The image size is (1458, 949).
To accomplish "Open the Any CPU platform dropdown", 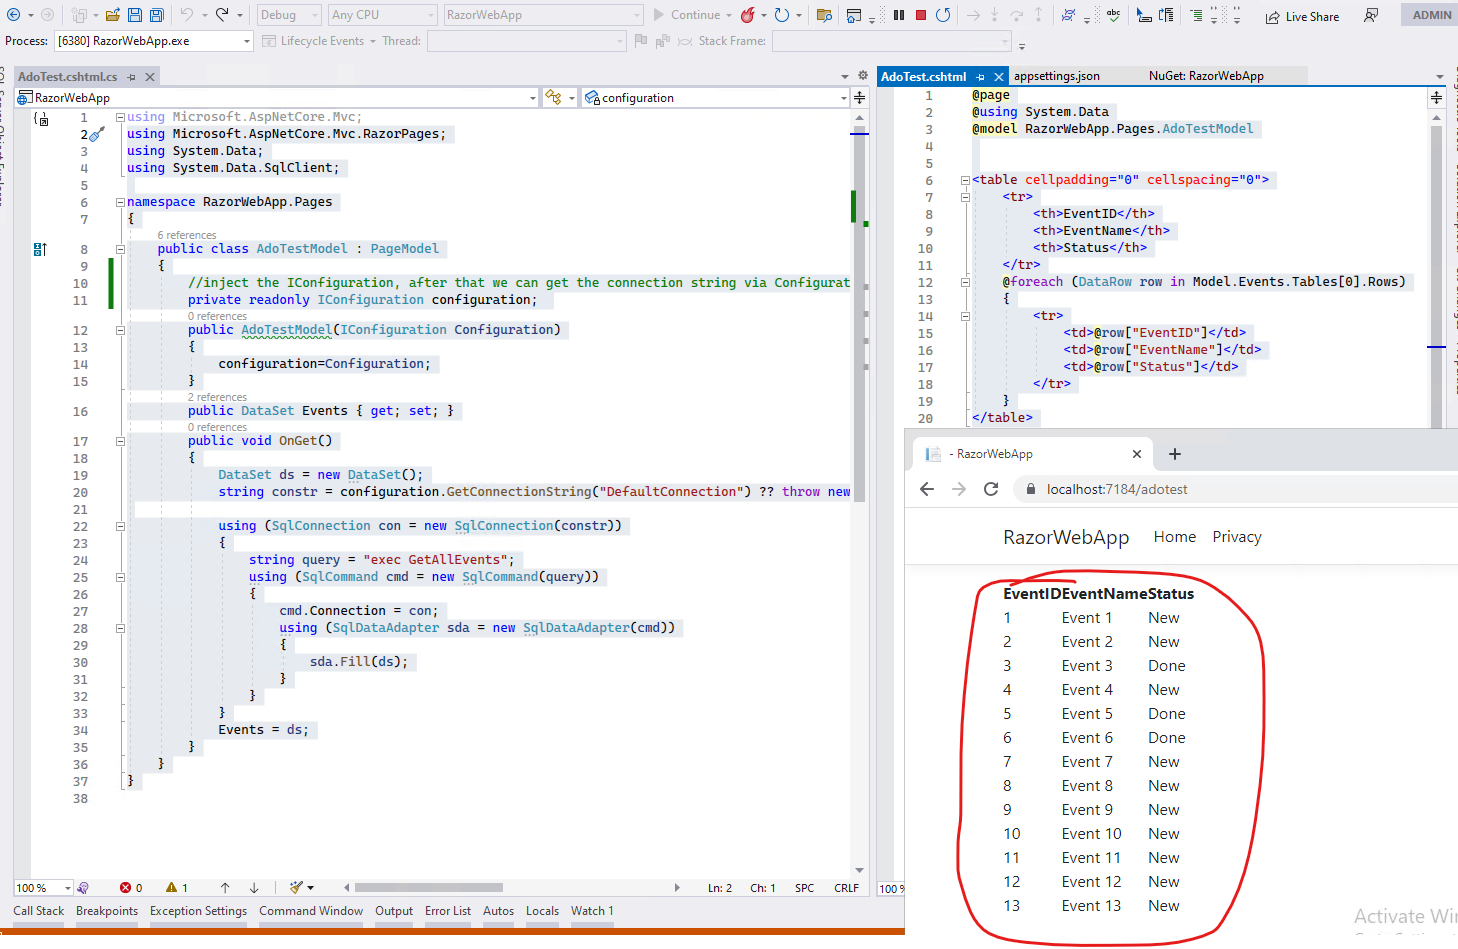I will pos(383,15).
